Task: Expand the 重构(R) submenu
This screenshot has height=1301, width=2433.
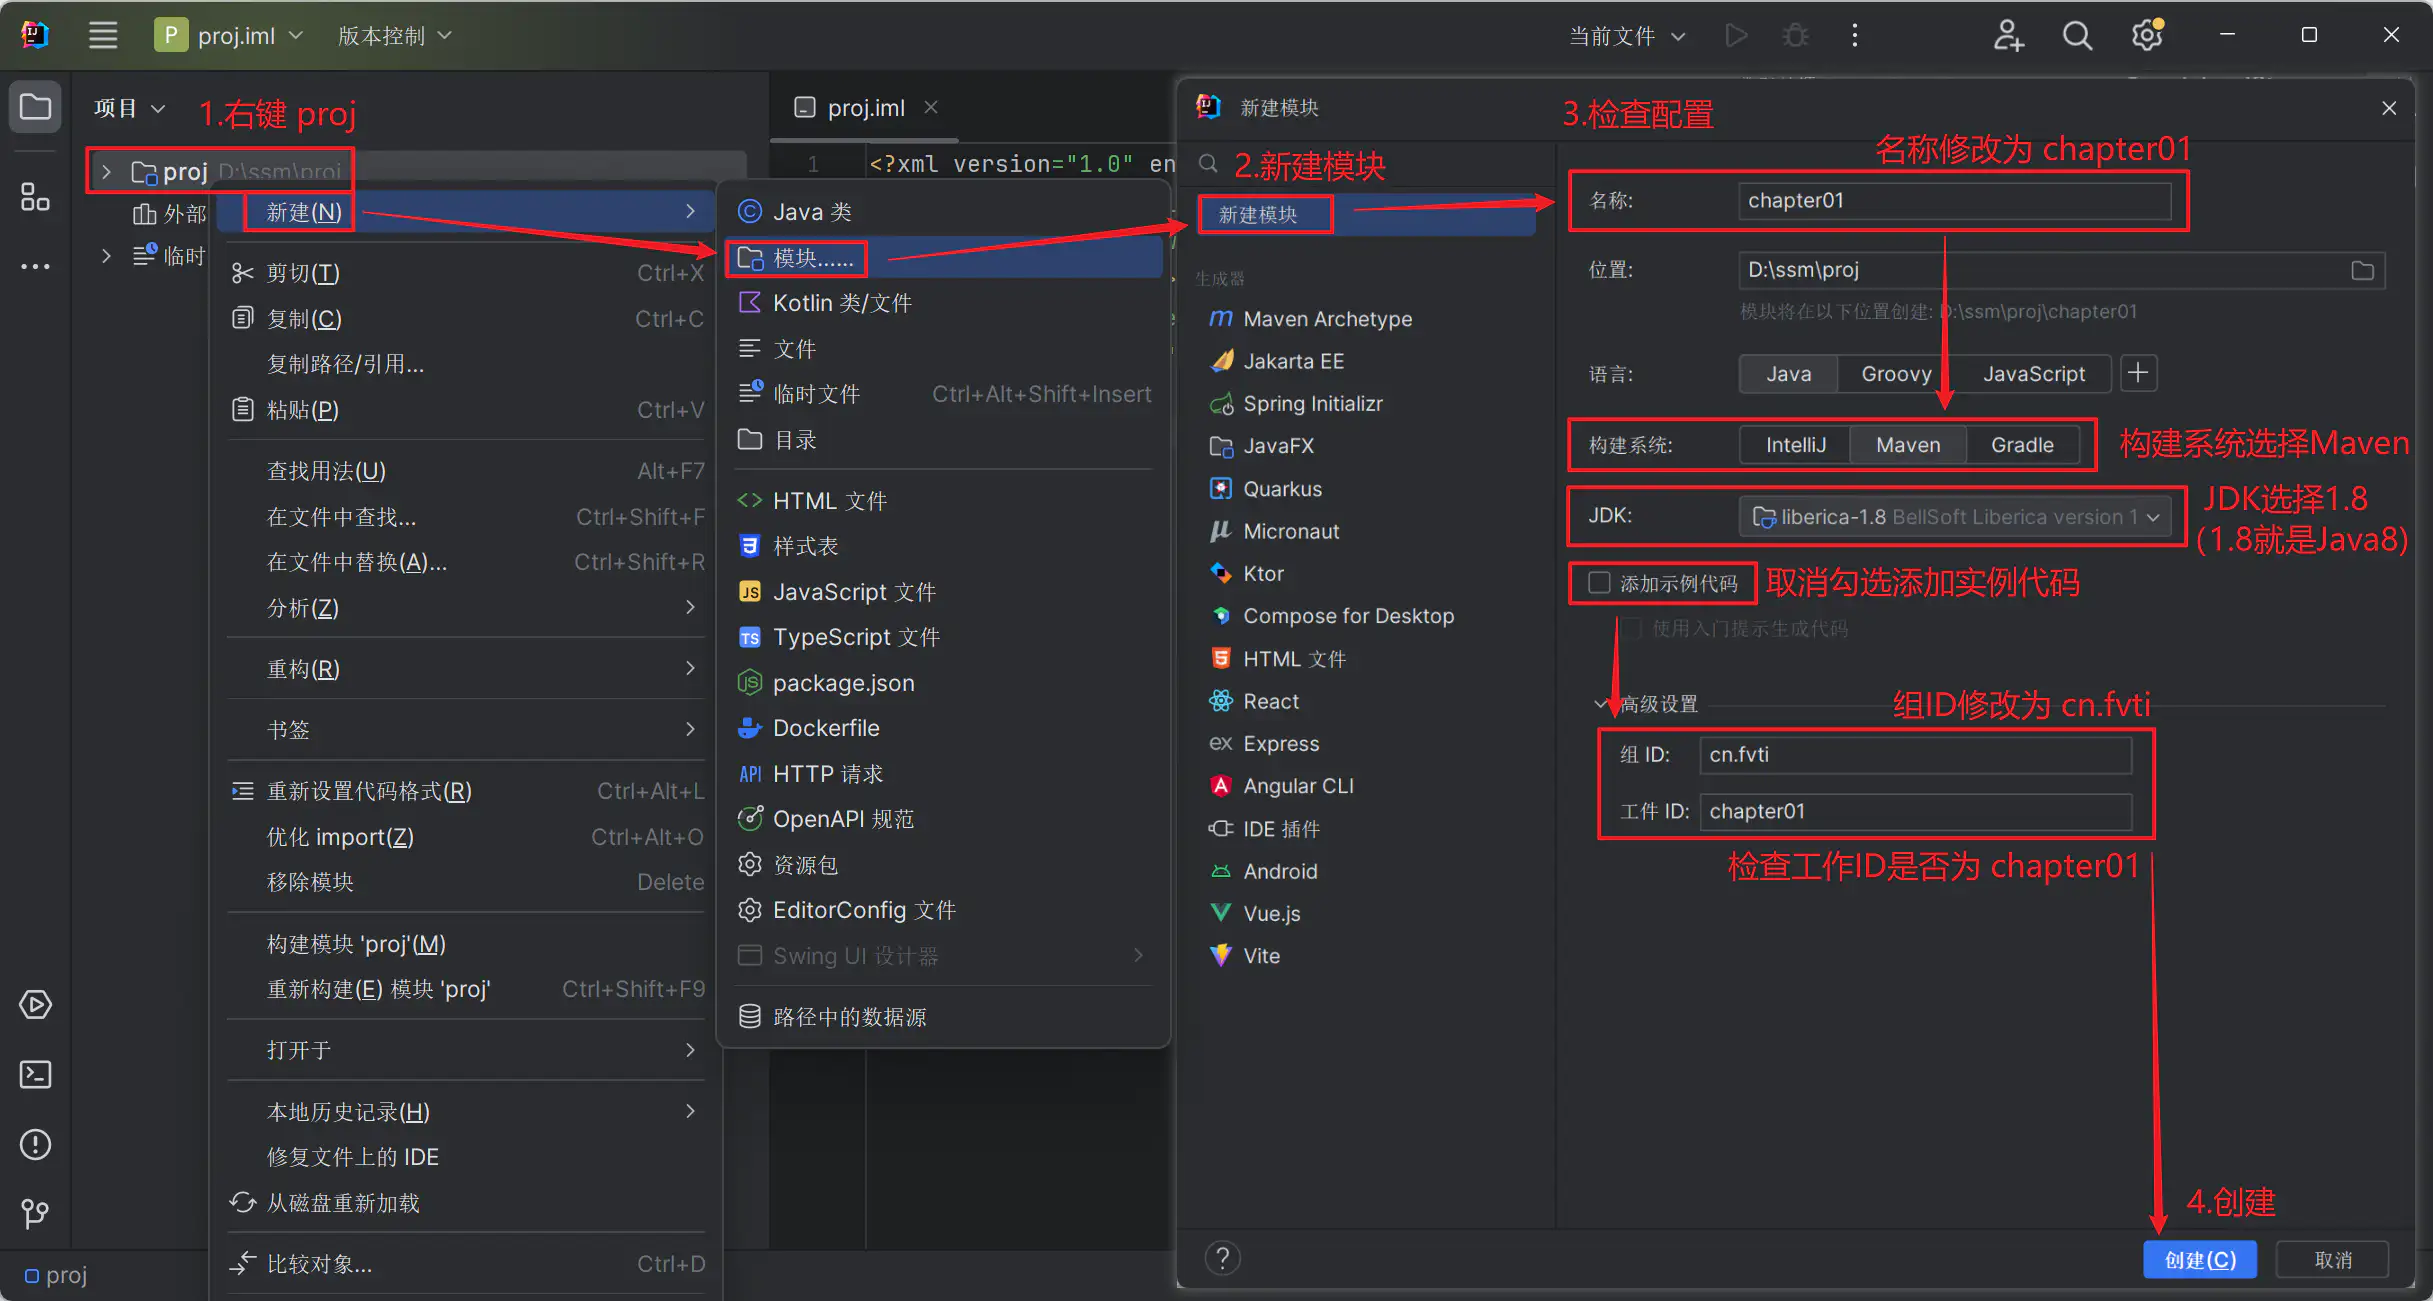Action: pos(466,668)
